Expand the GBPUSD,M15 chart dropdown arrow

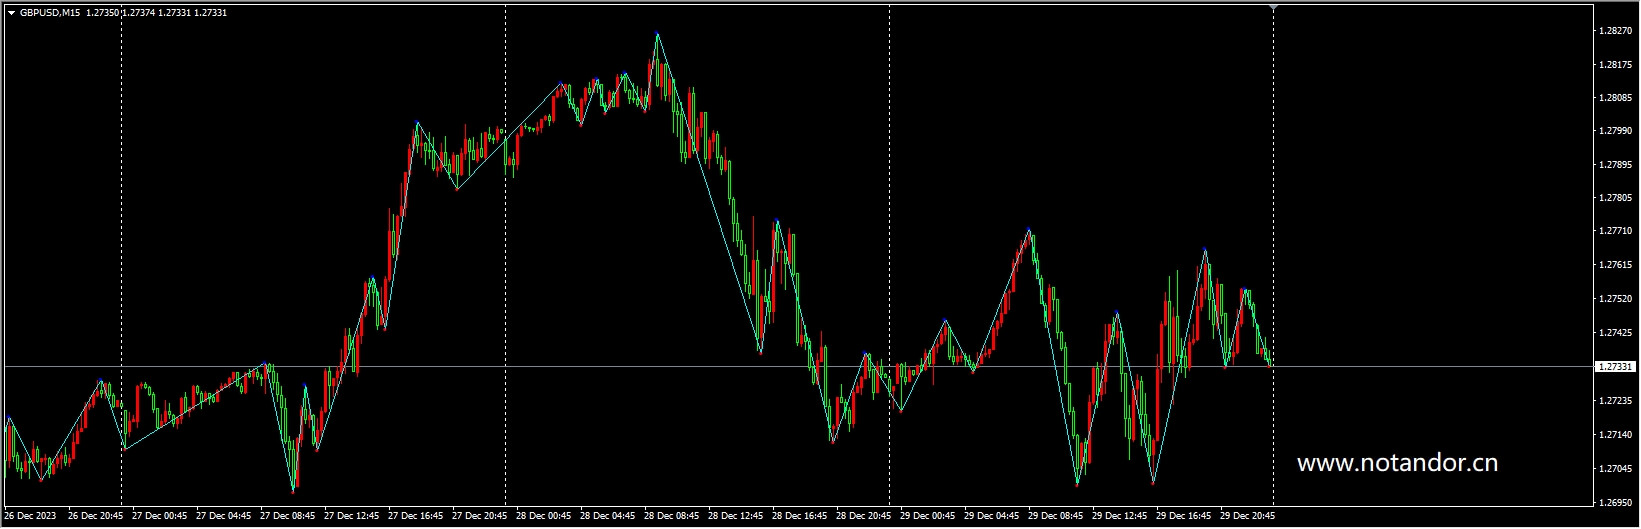pyautogui.click(x=11, y=12)
